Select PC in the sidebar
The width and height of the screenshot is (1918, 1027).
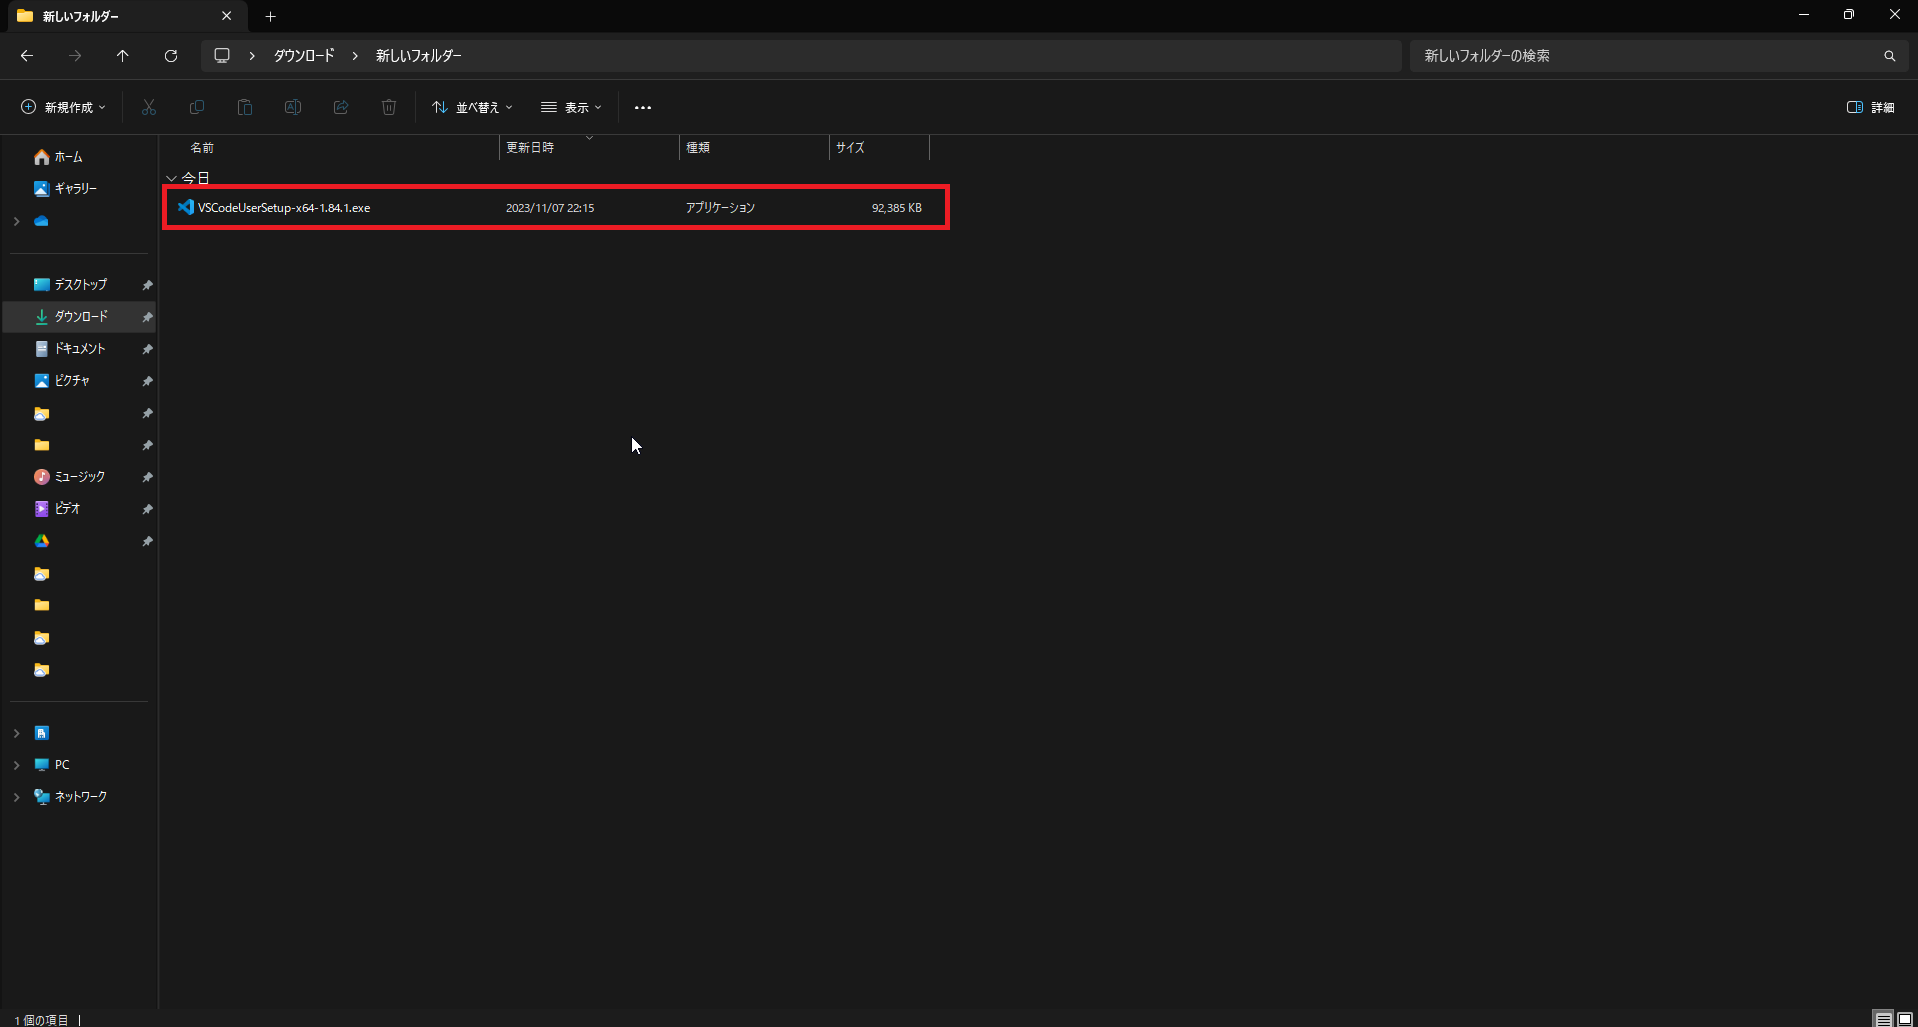coord(62,765)
